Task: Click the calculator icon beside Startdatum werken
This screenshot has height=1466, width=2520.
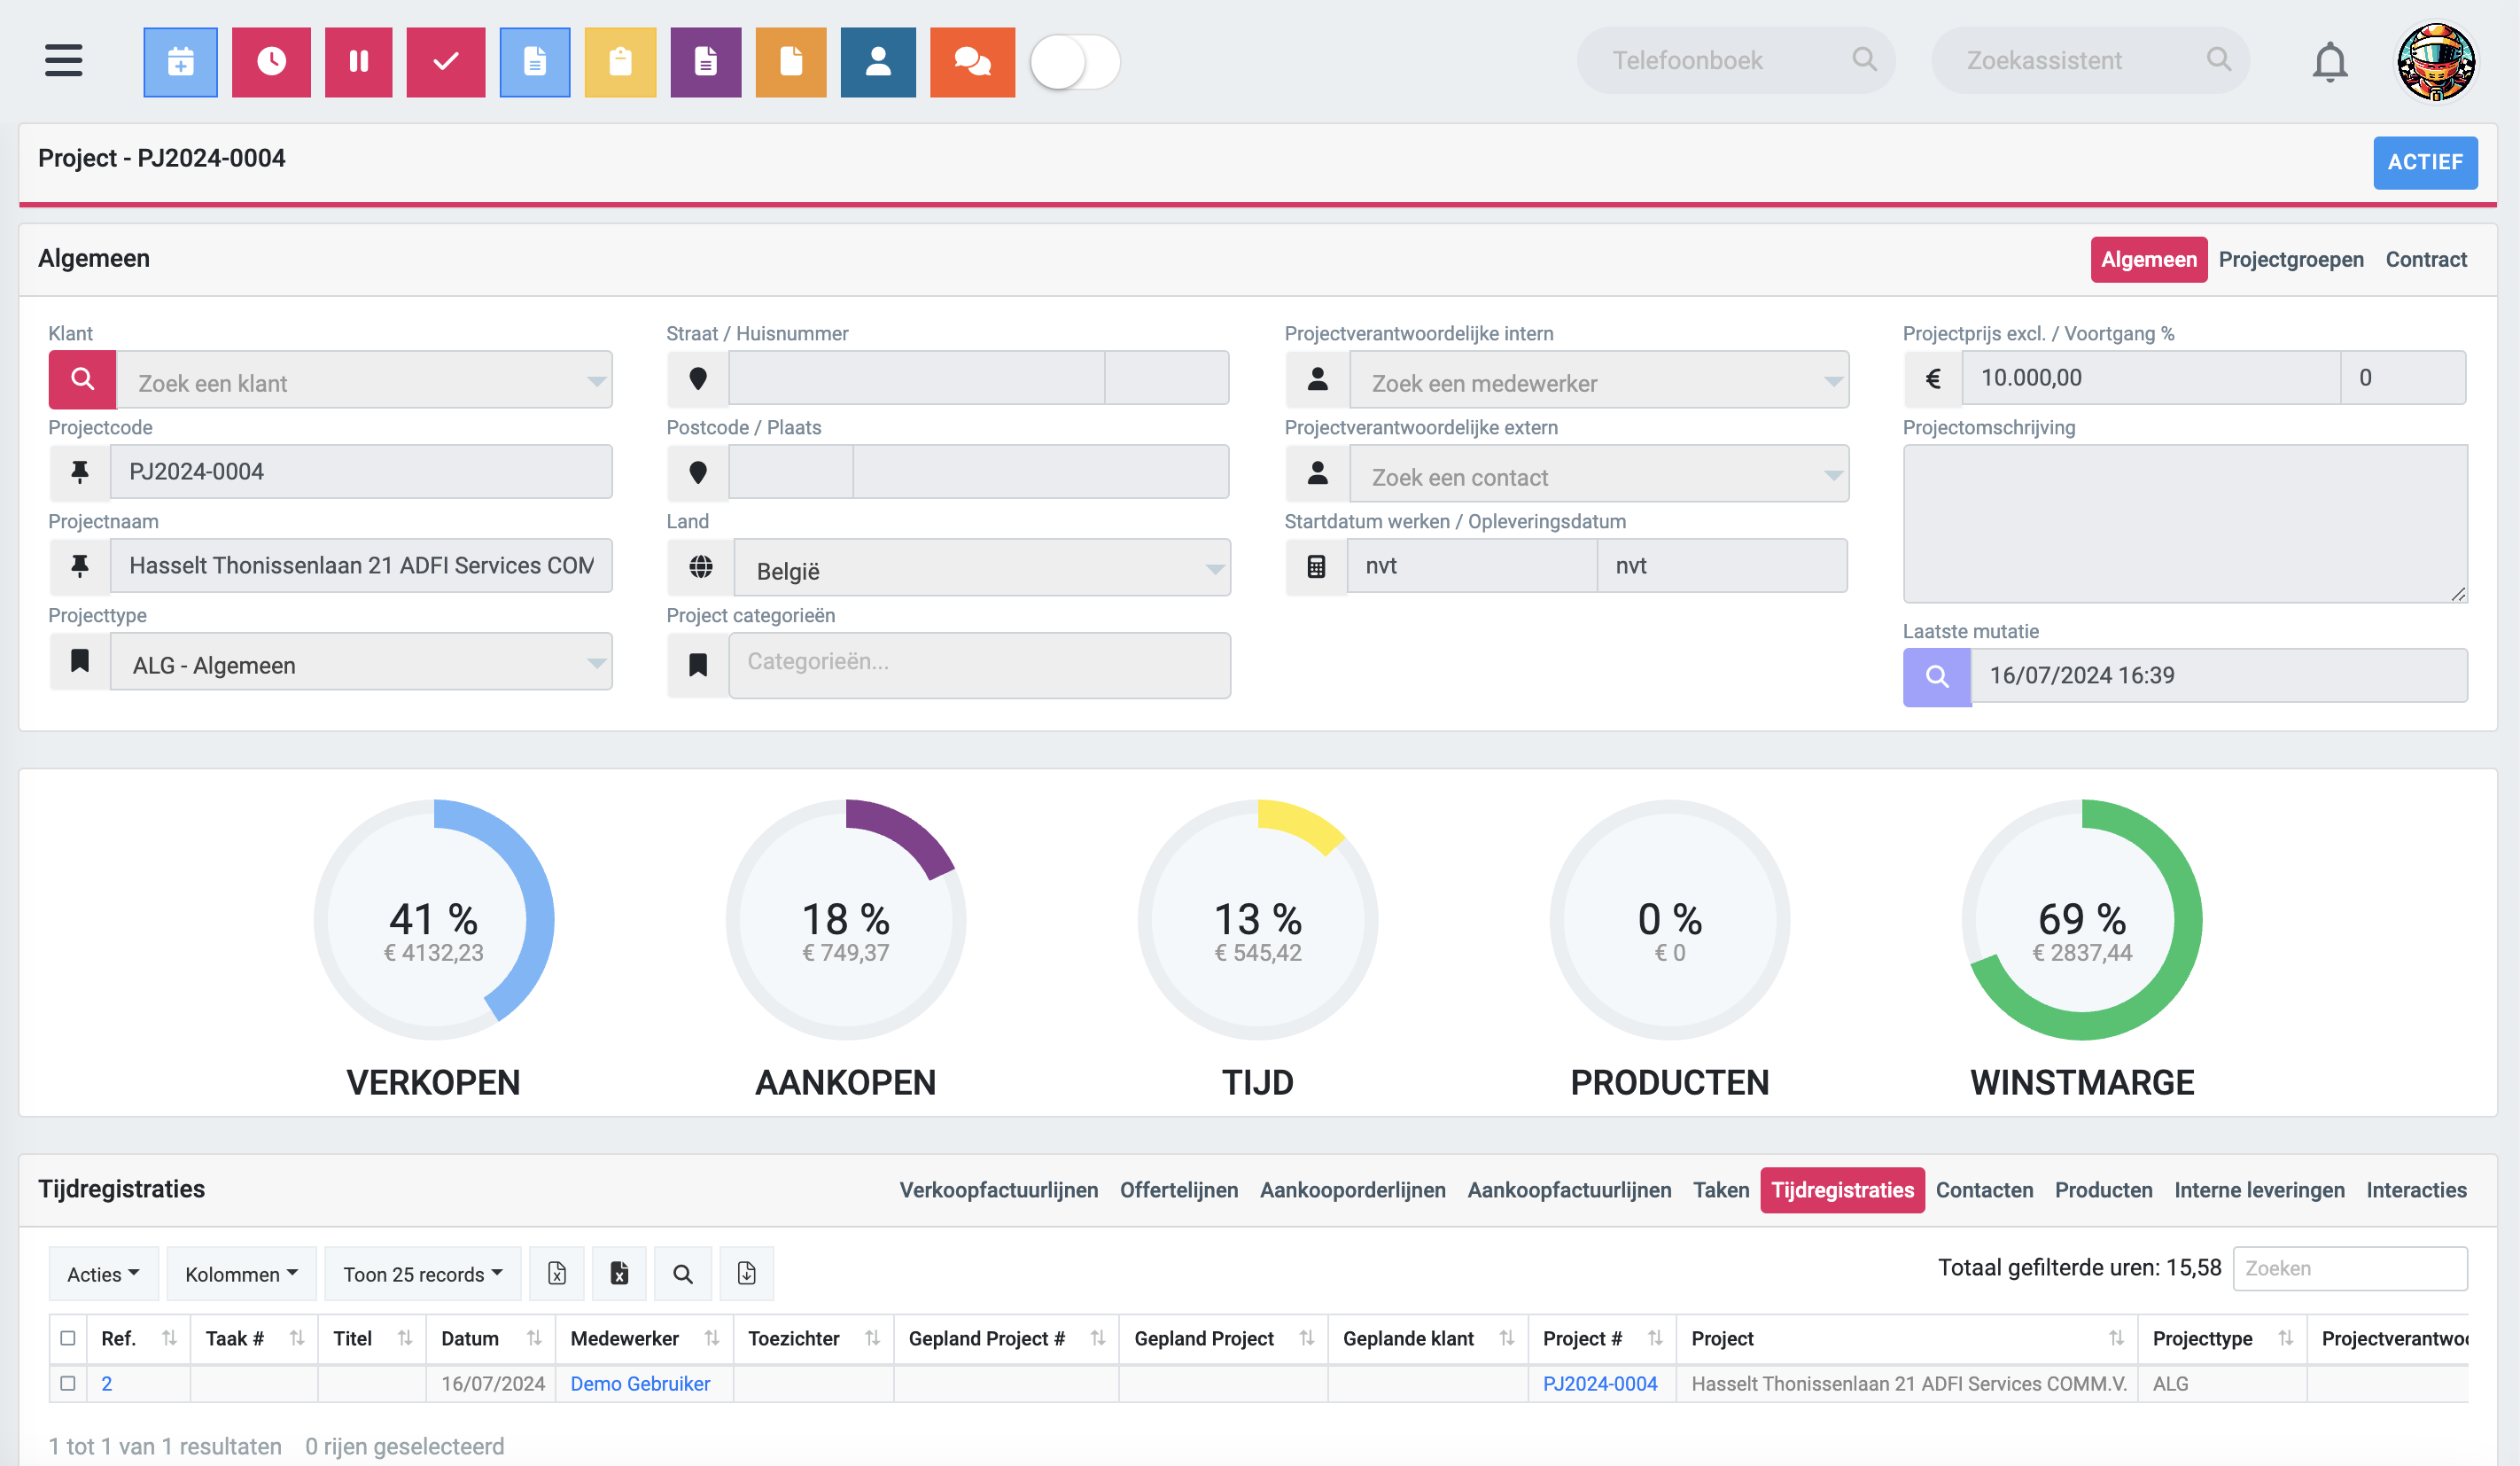Action: (x=1316, y=566)
